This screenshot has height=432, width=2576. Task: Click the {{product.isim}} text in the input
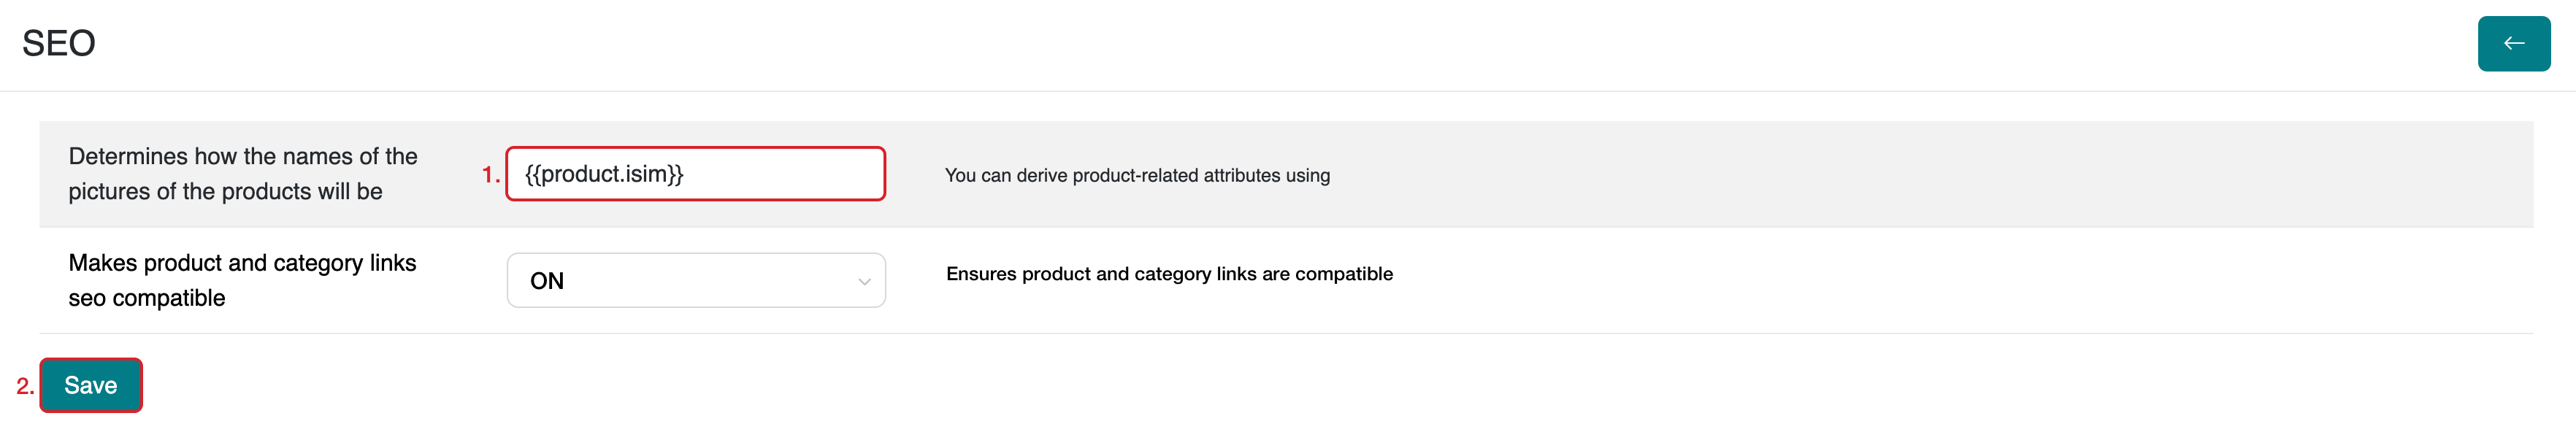tap(604, 174)
